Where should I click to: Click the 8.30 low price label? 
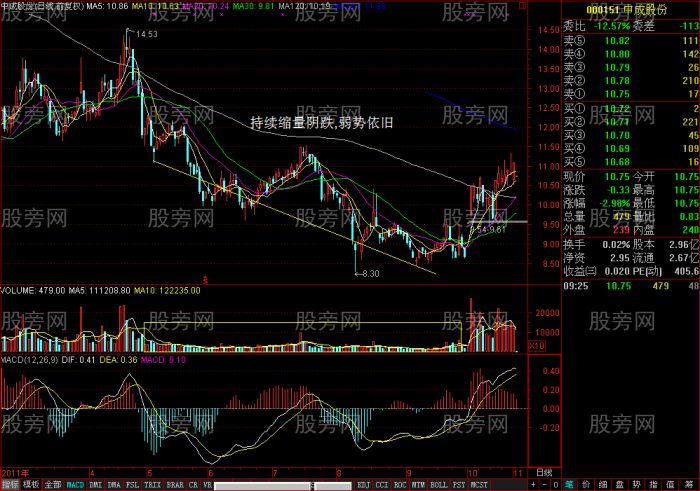[x=371, y=274]
